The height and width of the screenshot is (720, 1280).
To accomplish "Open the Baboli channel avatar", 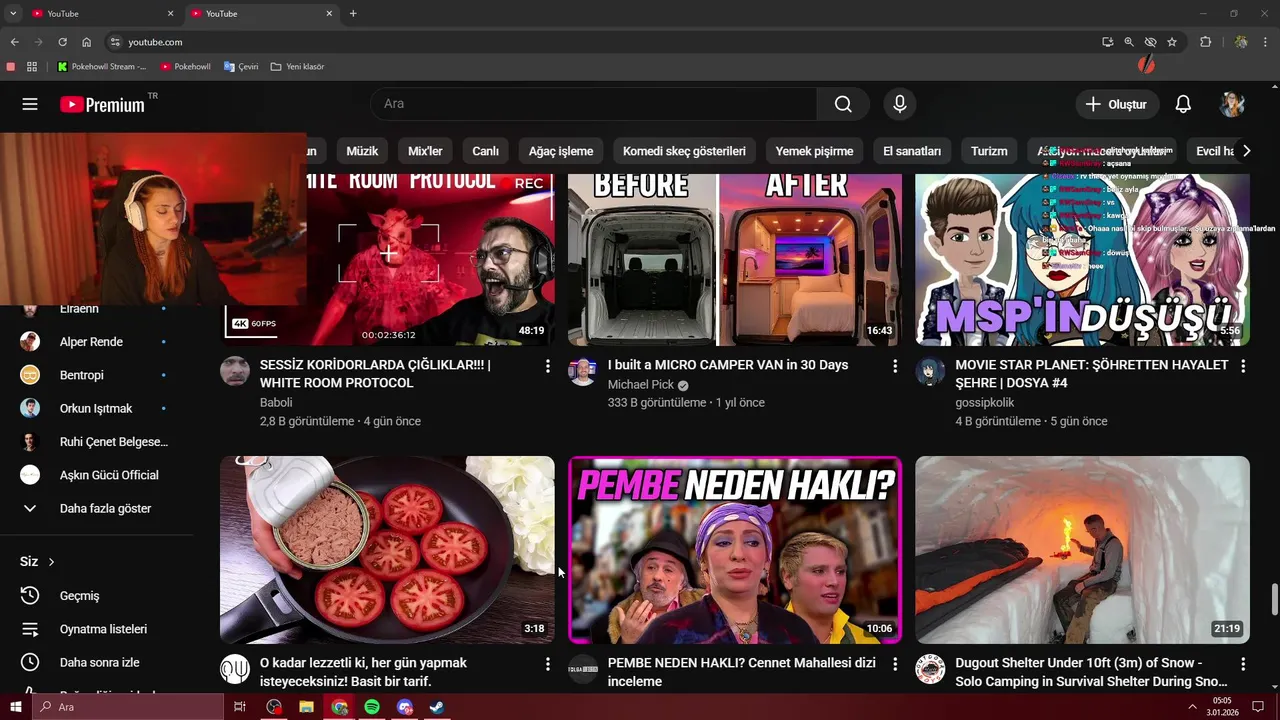I will point(235,371).
